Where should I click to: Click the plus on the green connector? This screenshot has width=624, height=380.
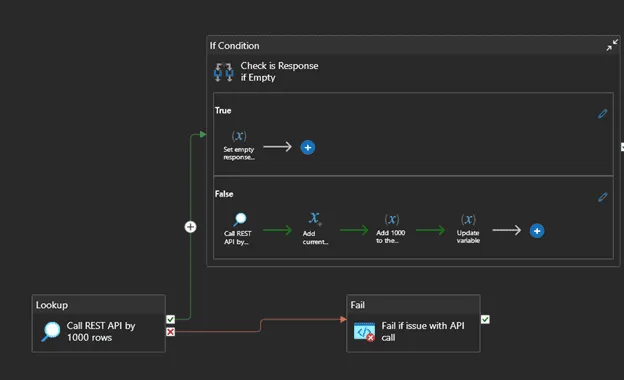click(x=190, y=227)
